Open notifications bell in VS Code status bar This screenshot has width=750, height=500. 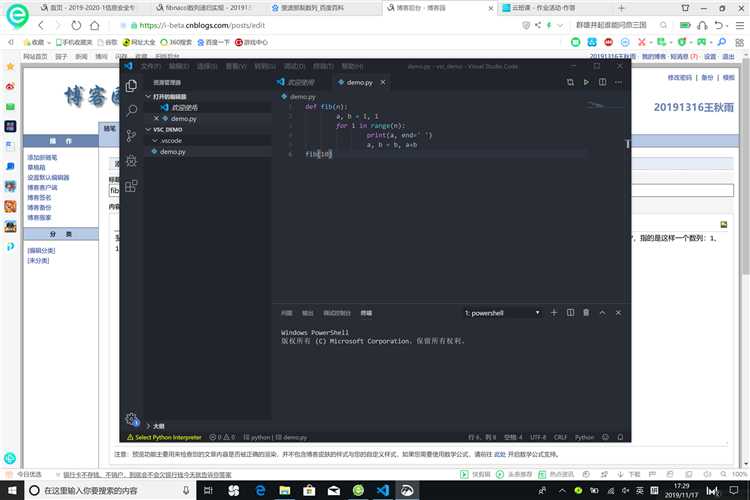[620, 437]
